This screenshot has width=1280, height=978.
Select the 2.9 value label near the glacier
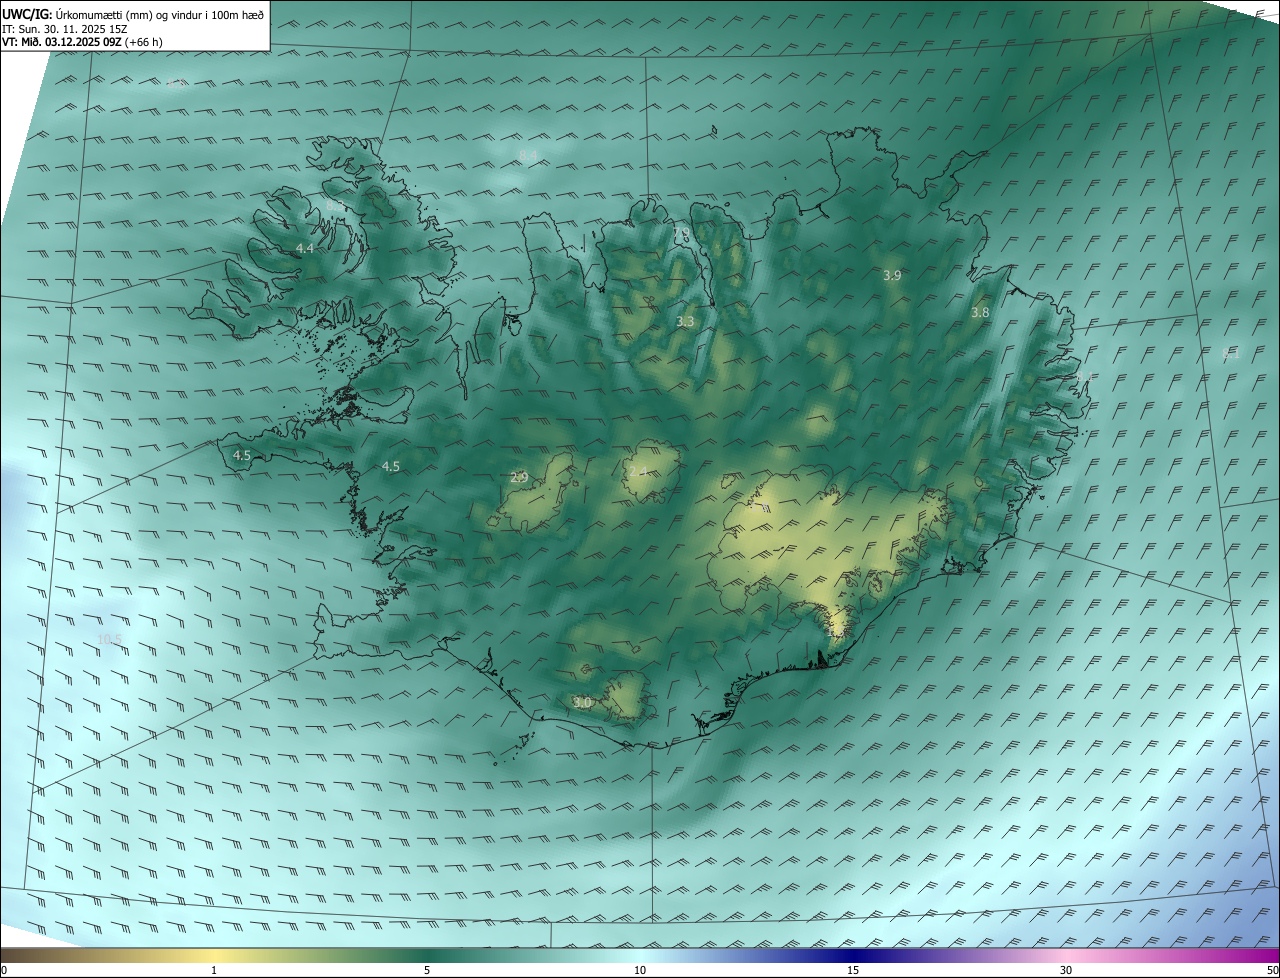(x=519, y=478)
